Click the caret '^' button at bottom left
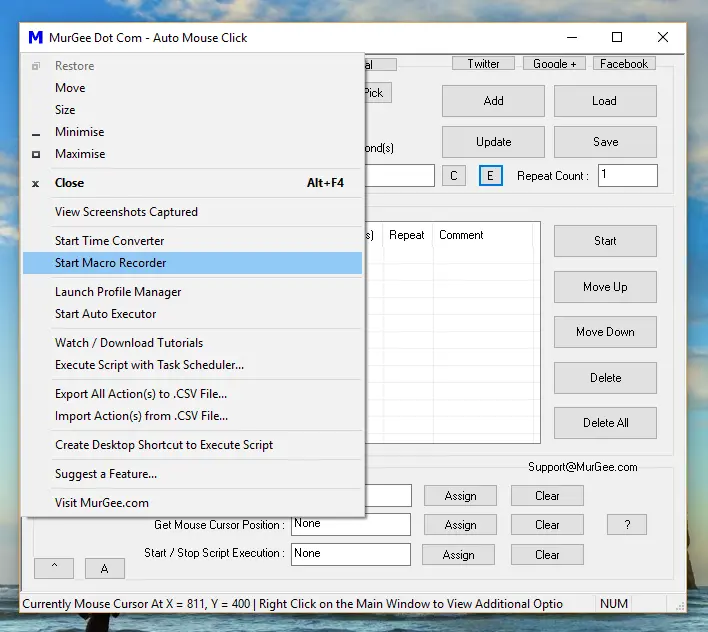Screen dimensions: 708x632 (54, 568)
